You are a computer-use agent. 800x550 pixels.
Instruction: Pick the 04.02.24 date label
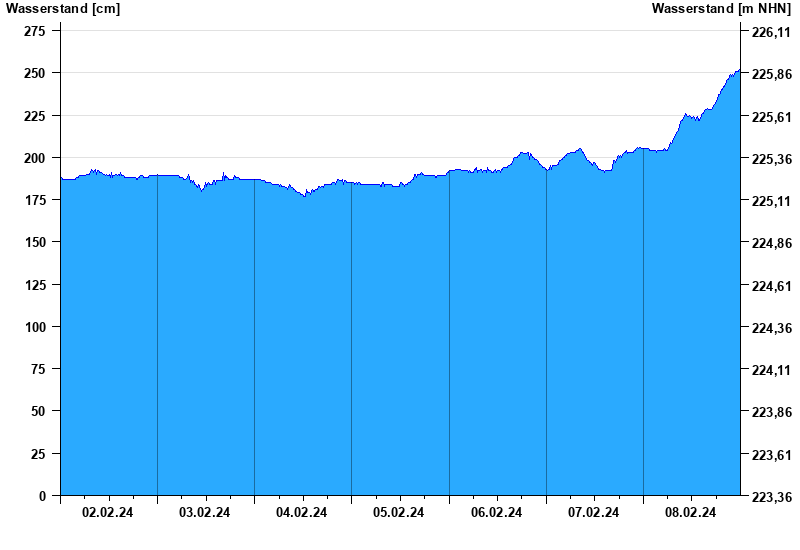tap(301, 512)
